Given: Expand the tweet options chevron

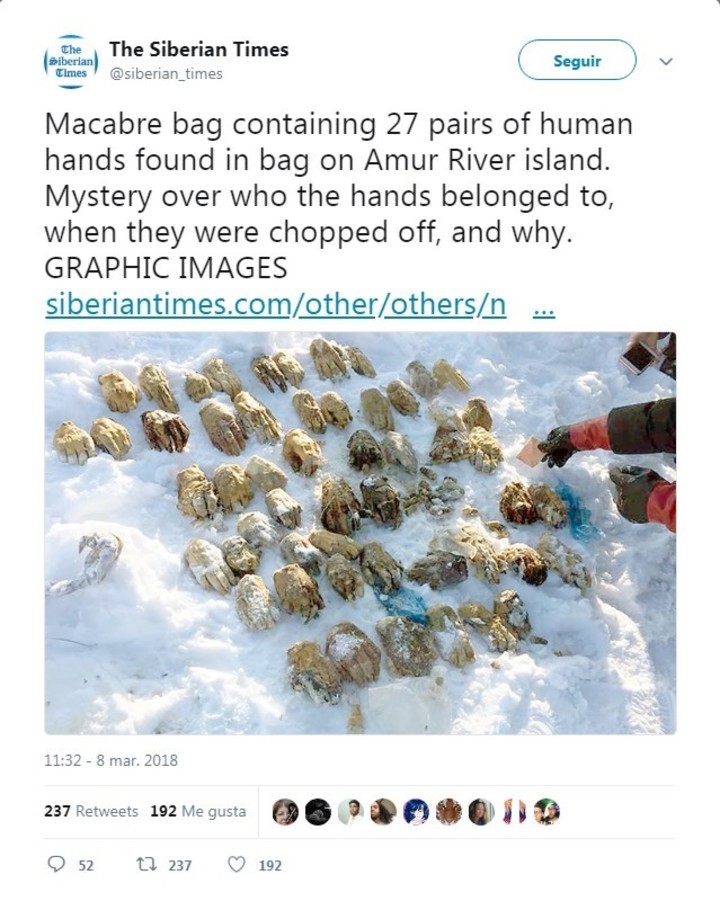Looking at the screenshot, I should coord(667,61).
